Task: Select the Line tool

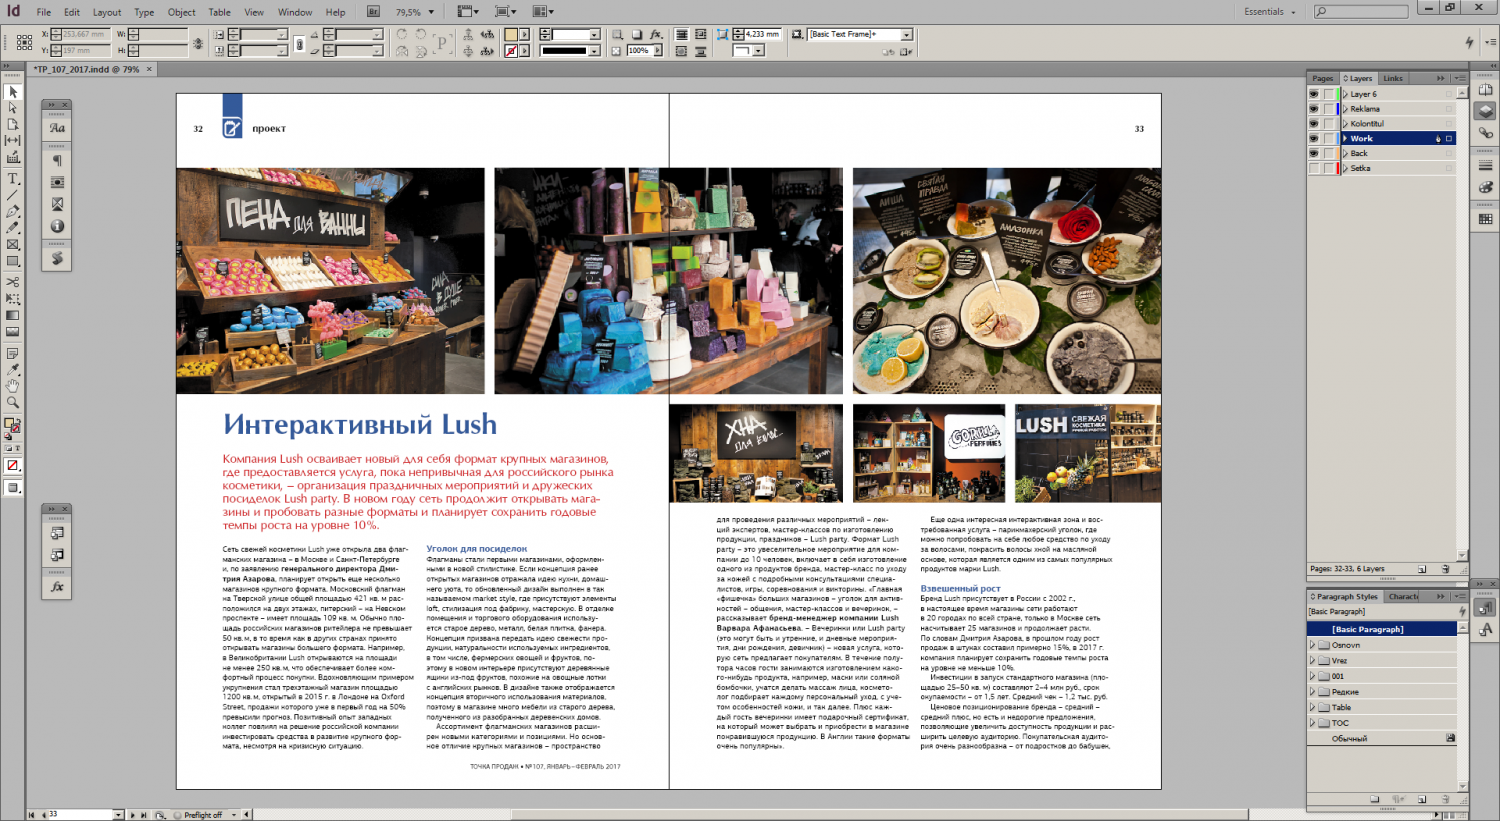Action: [13, 195]
